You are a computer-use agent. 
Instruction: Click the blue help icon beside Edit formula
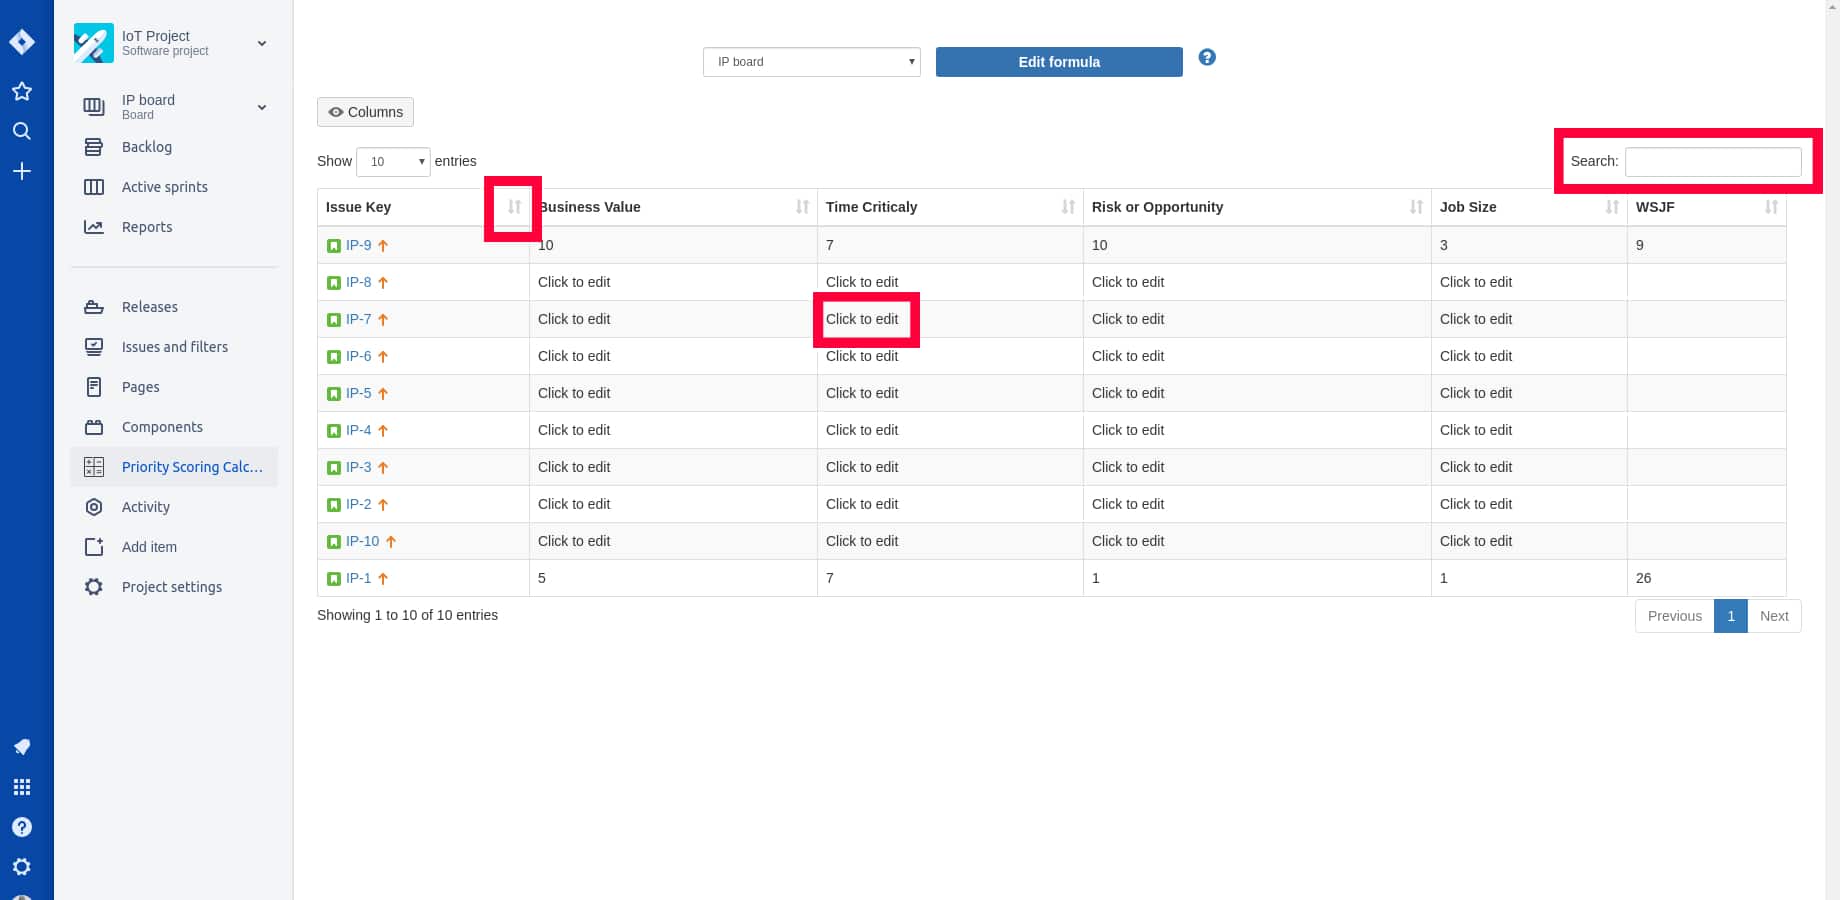tap(1207, 57)
